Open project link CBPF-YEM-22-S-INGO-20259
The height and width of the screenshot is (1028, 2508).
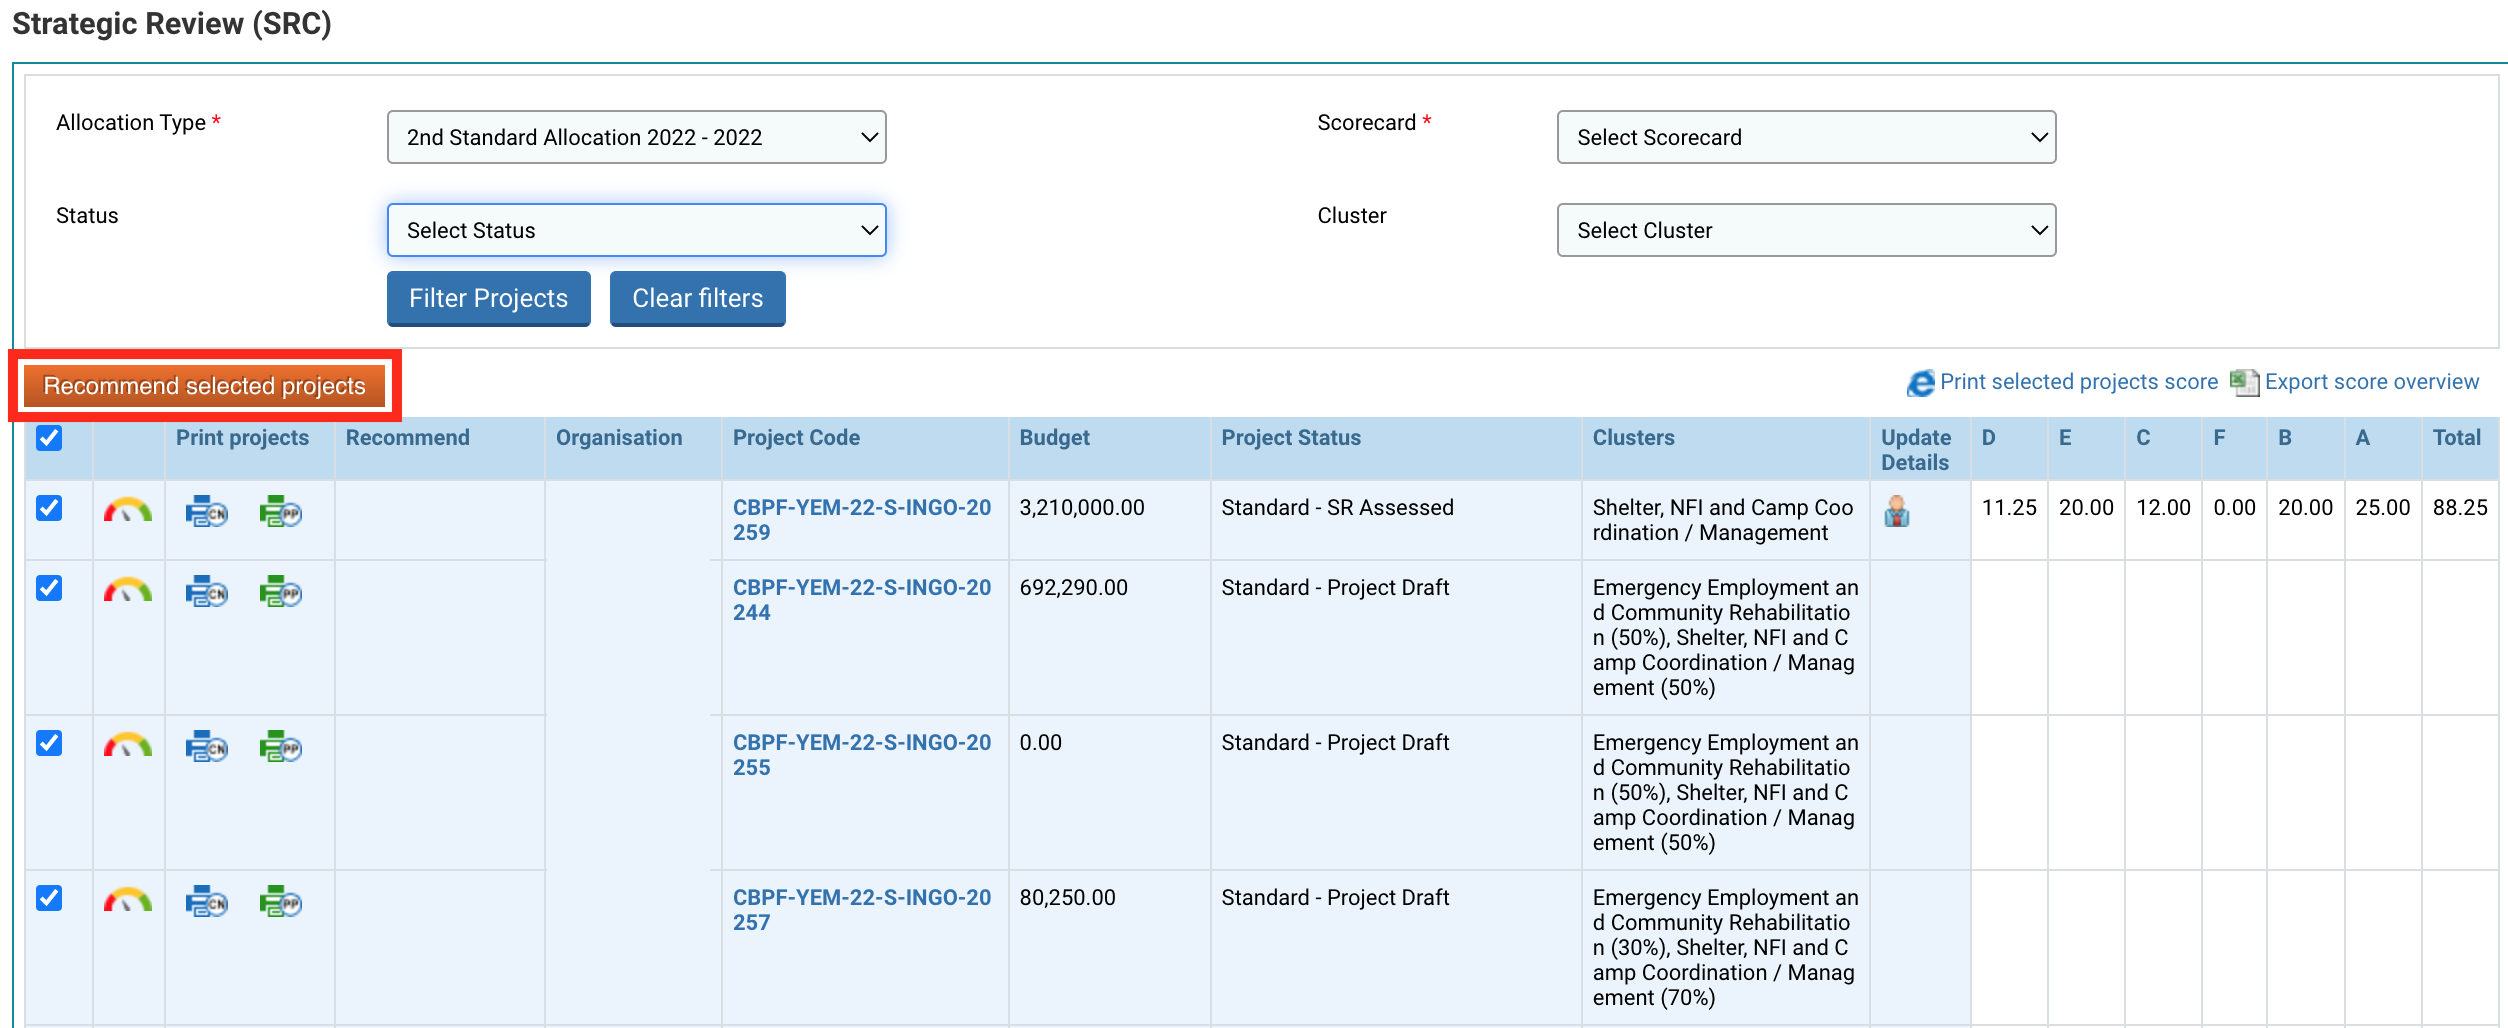point(862,520)
